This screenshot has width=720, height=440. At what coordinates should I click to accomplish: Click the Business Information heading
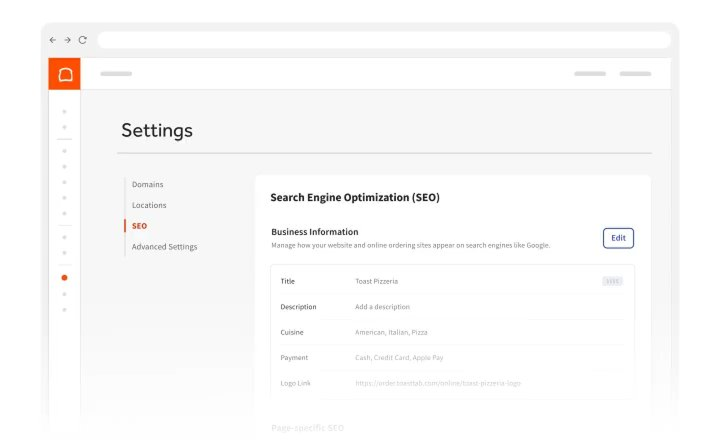(x=315, y=231)
